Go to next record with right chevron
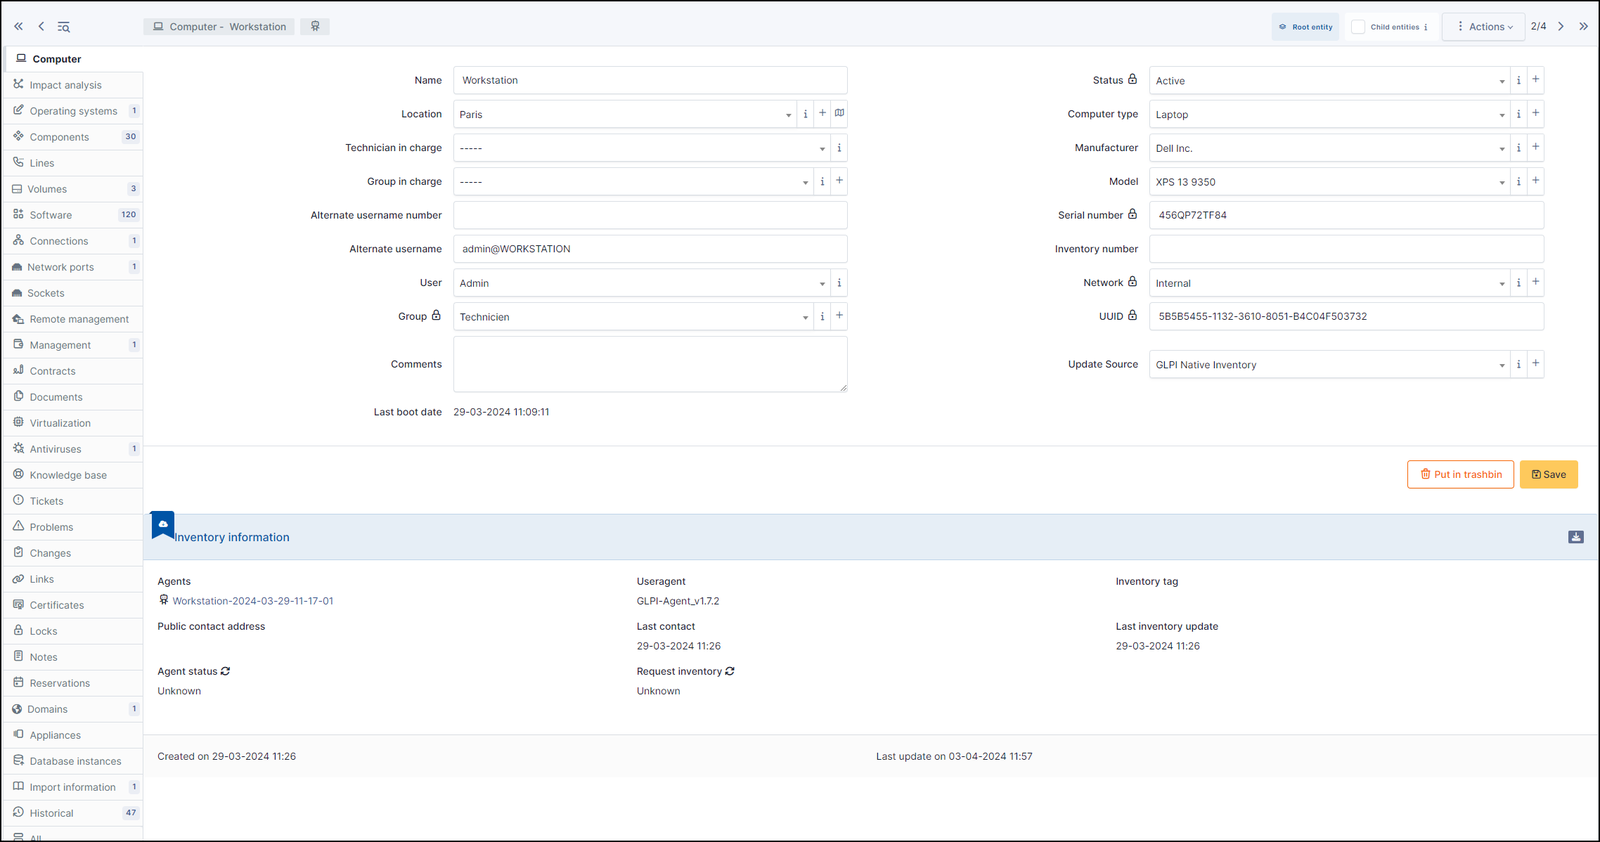The height and width of the screenshot is (842, 1600). click(1561, 26)
